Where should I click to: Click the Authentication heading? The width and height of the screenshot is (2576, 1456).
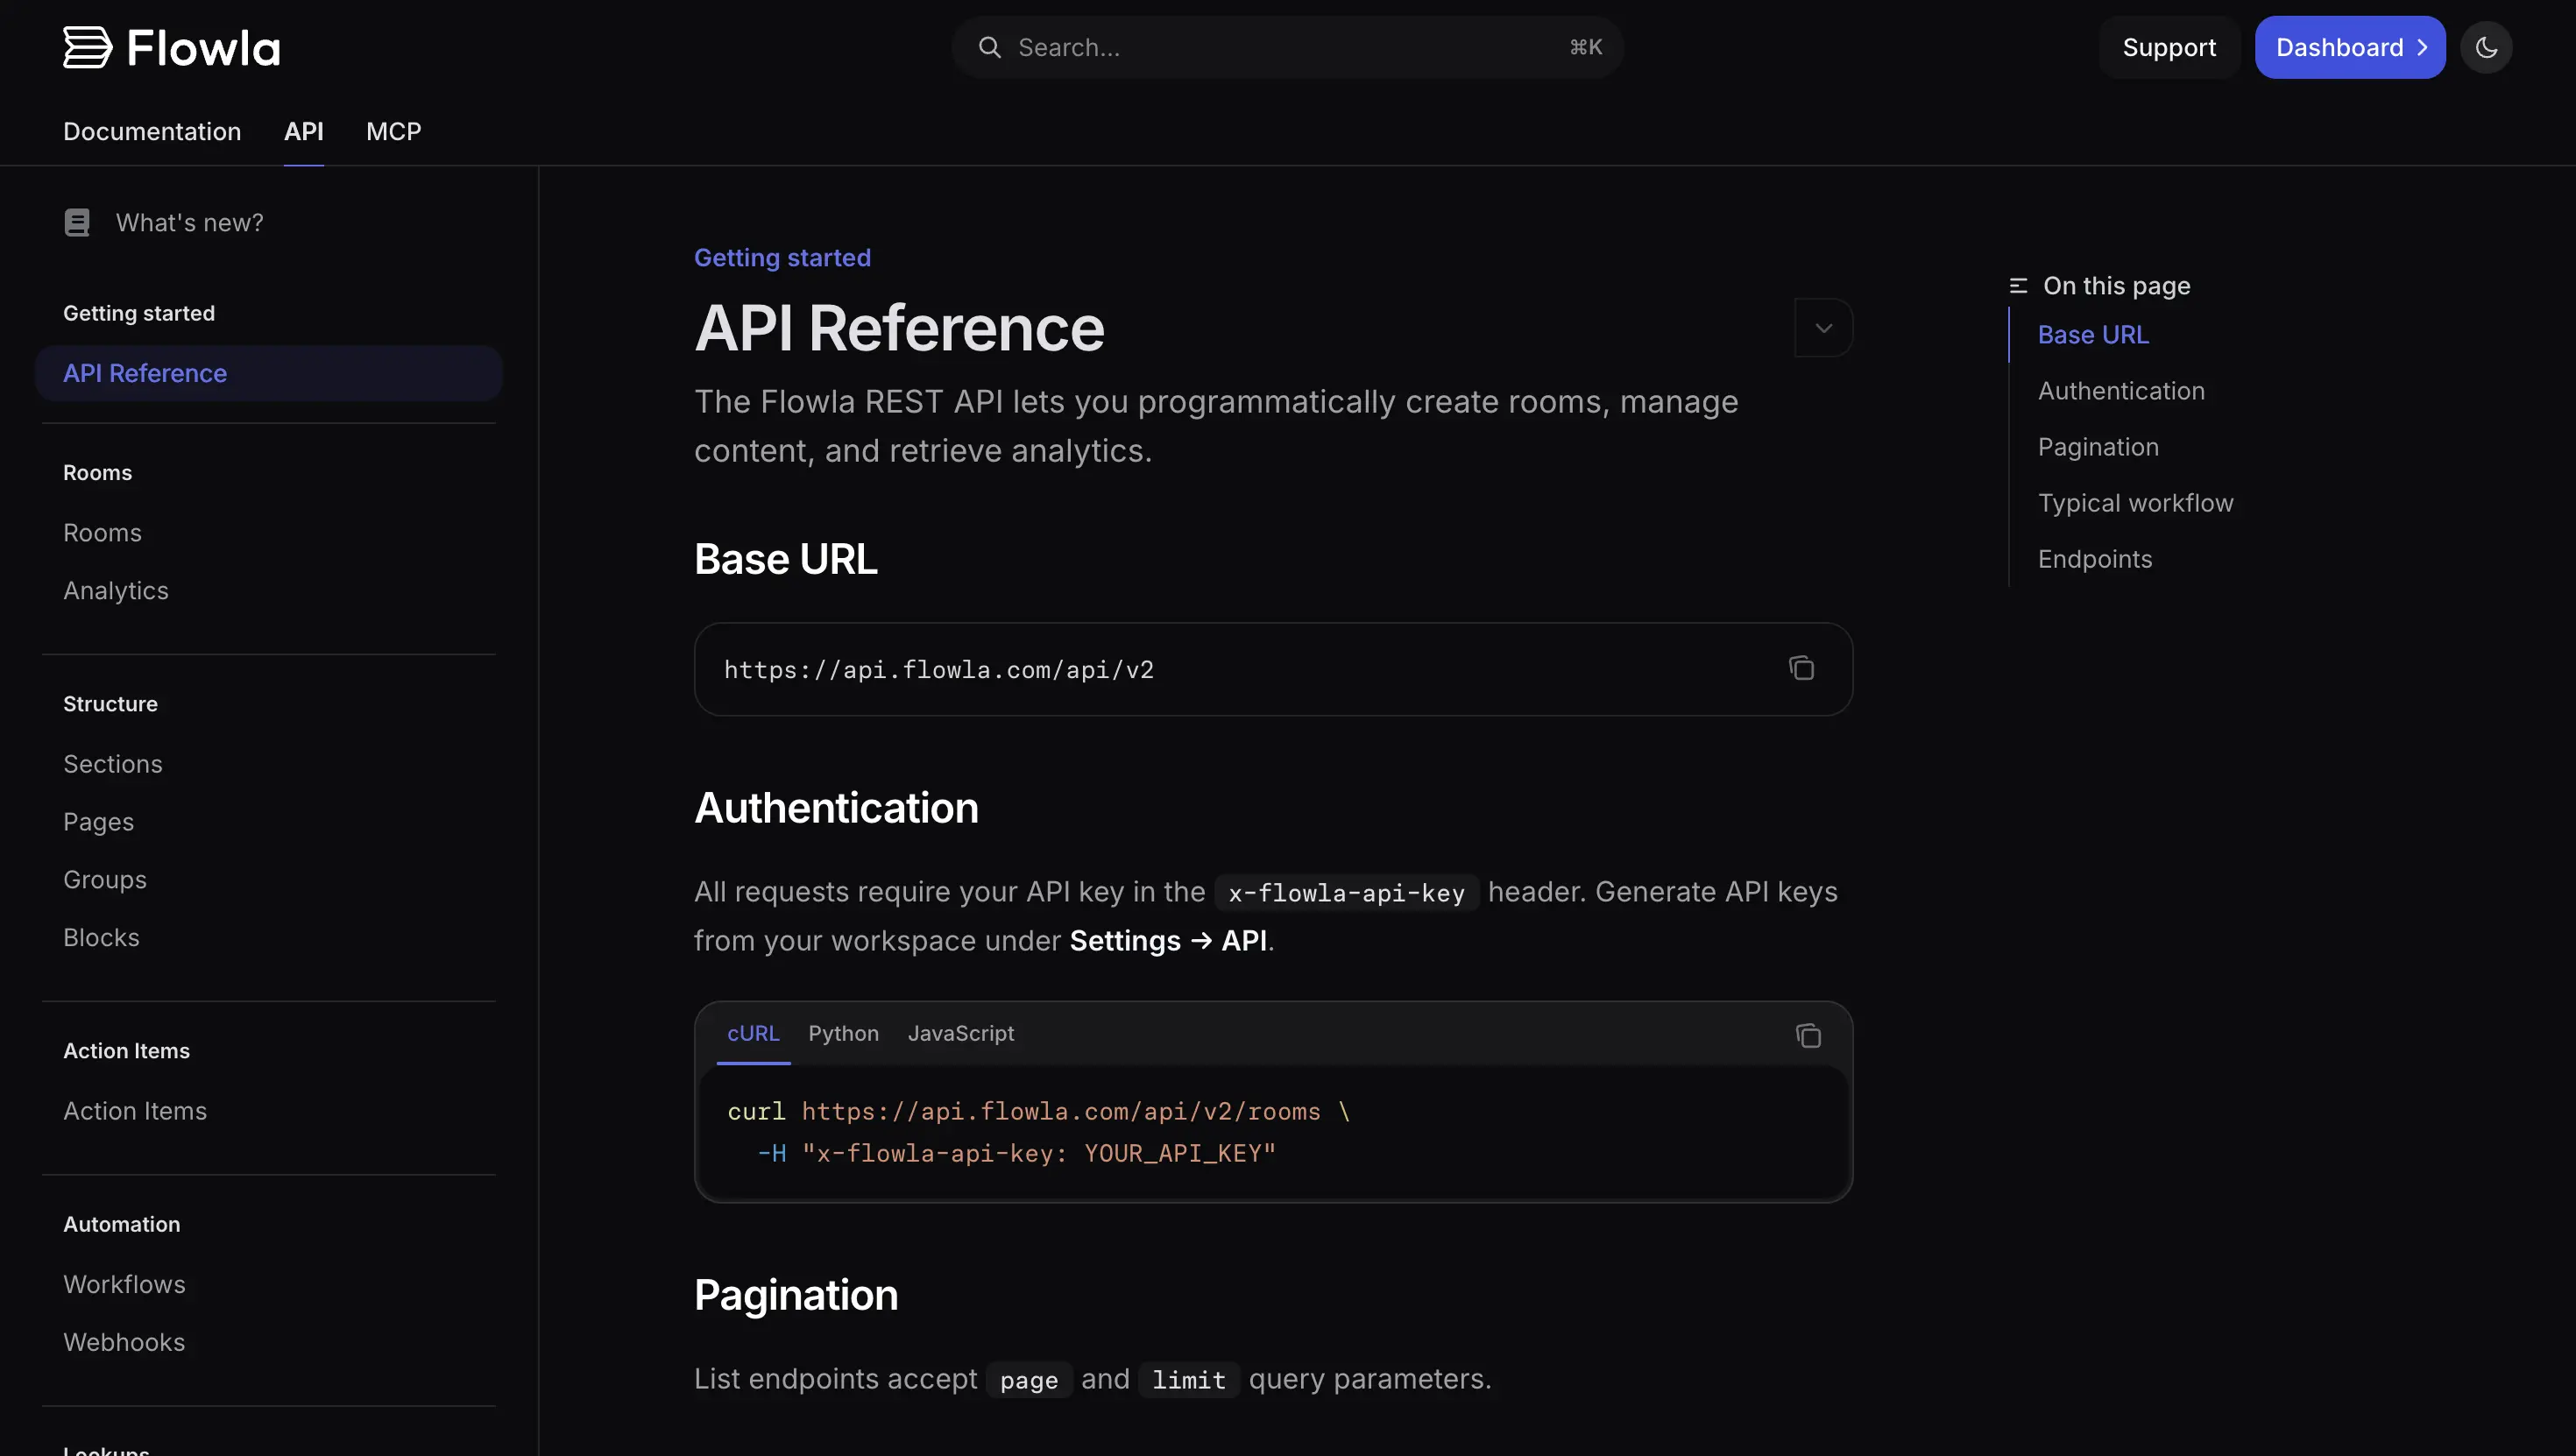point(836,807)
